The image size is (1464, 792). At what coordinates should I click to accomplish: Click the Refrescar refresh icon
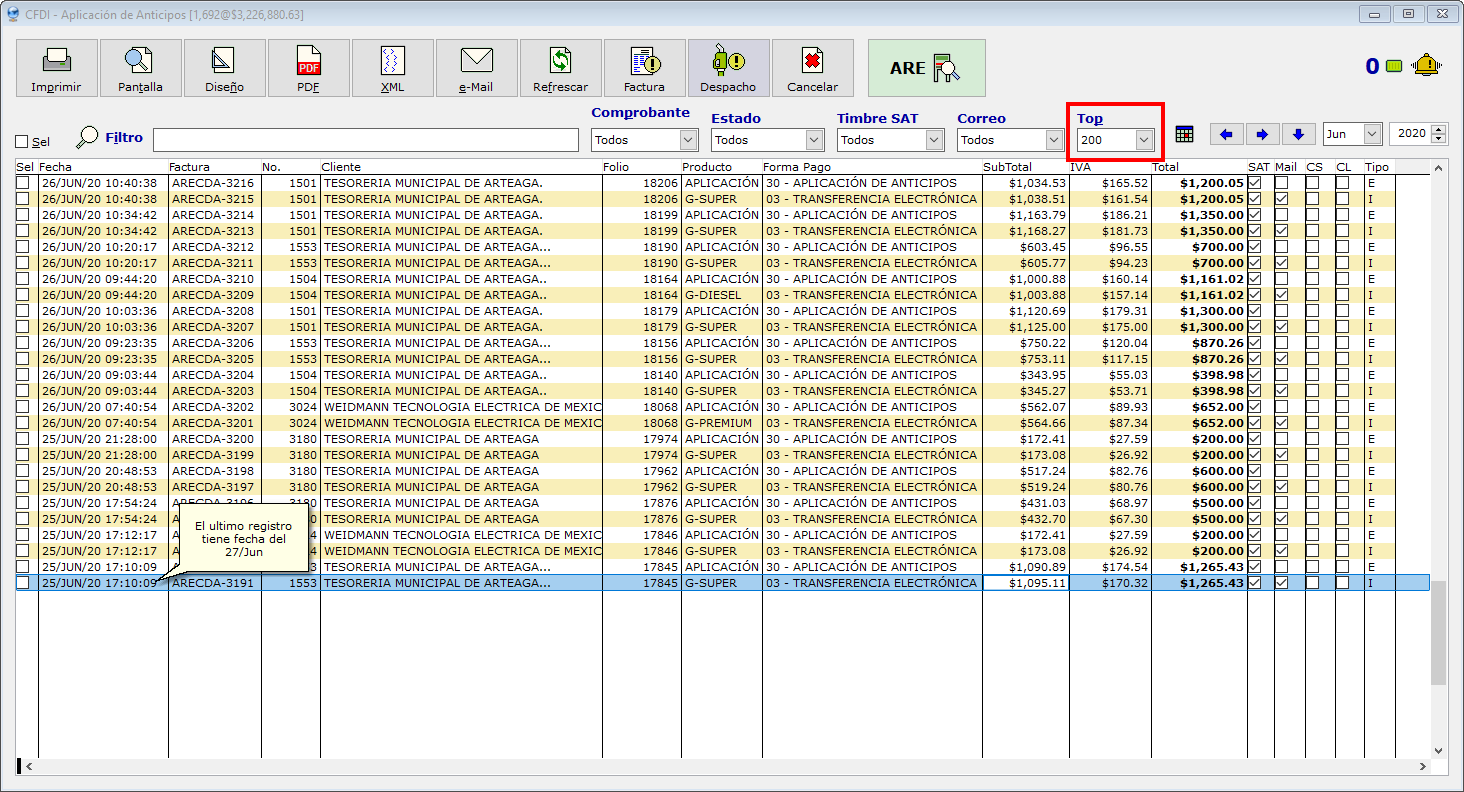point(560,68)
